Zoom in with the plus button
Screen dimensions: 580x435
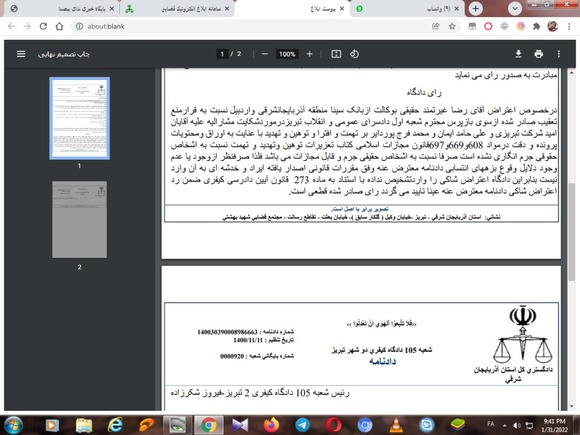pyautogui.click(x=310, y=54)
